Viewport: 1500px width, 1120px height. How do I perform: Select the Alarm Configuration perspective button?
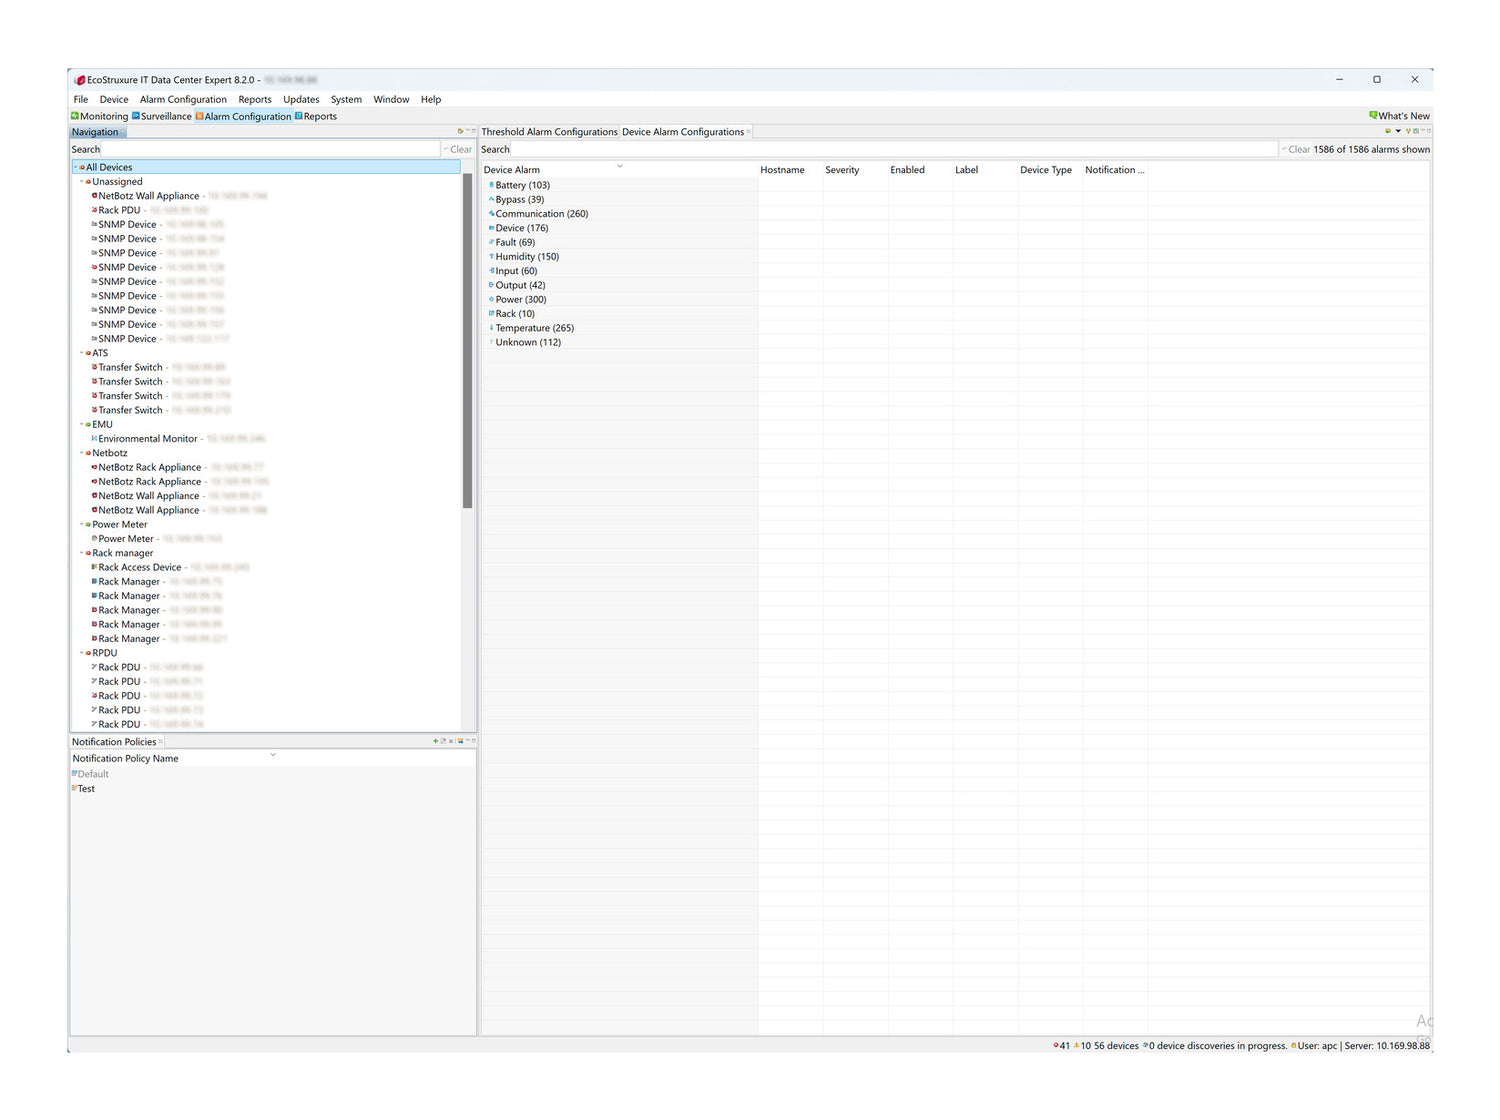click(243, 116)
